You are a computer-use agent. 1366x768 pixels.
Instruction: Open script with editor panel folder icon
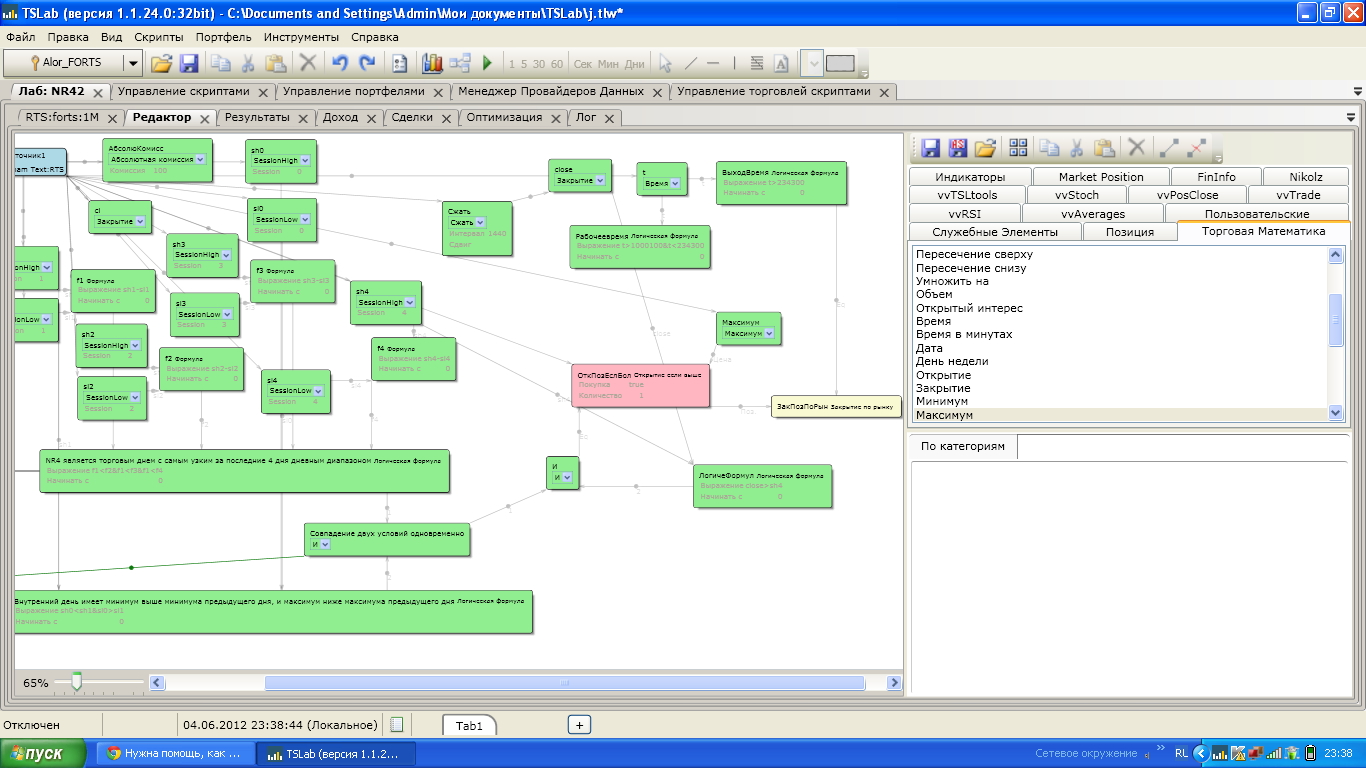click(986, 147)
